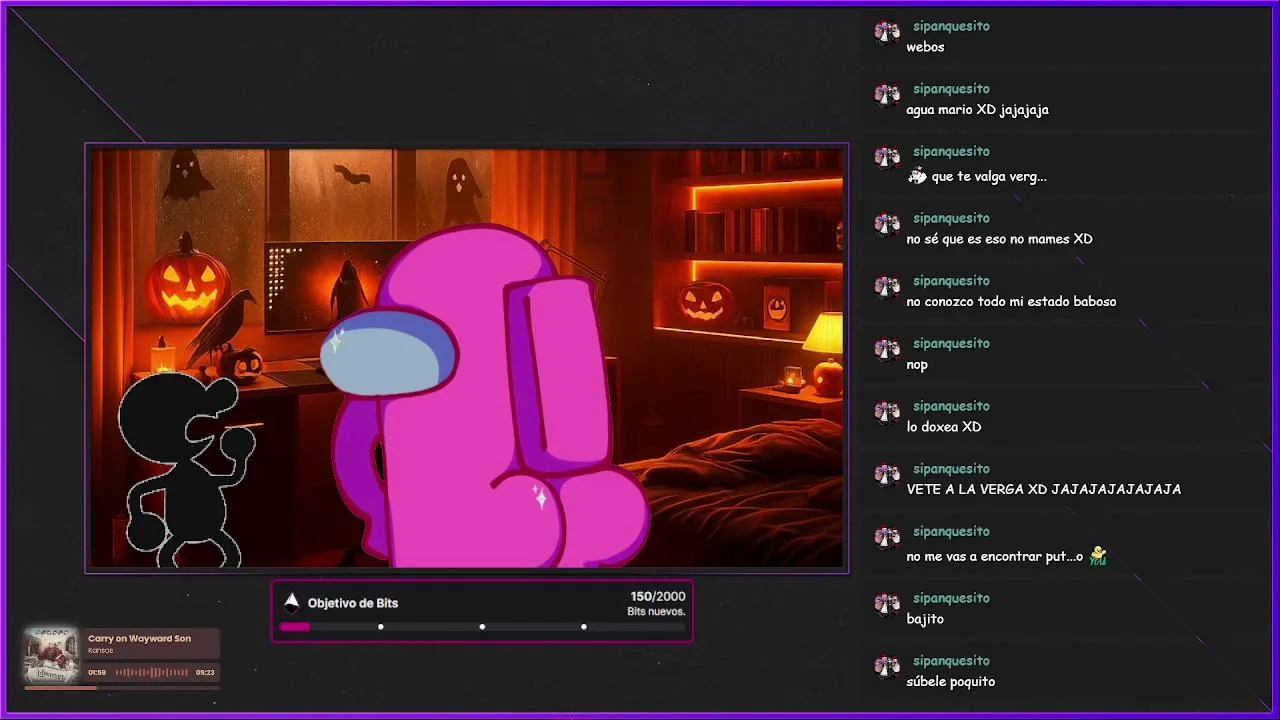Select the message 'agua mario XD jajajaja'
1280x720 pixels.
point(977,110)
